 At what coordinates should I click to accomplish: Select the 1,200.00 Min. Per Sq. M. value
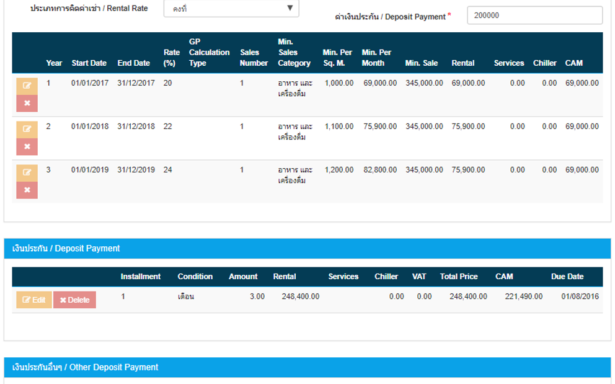339,170
